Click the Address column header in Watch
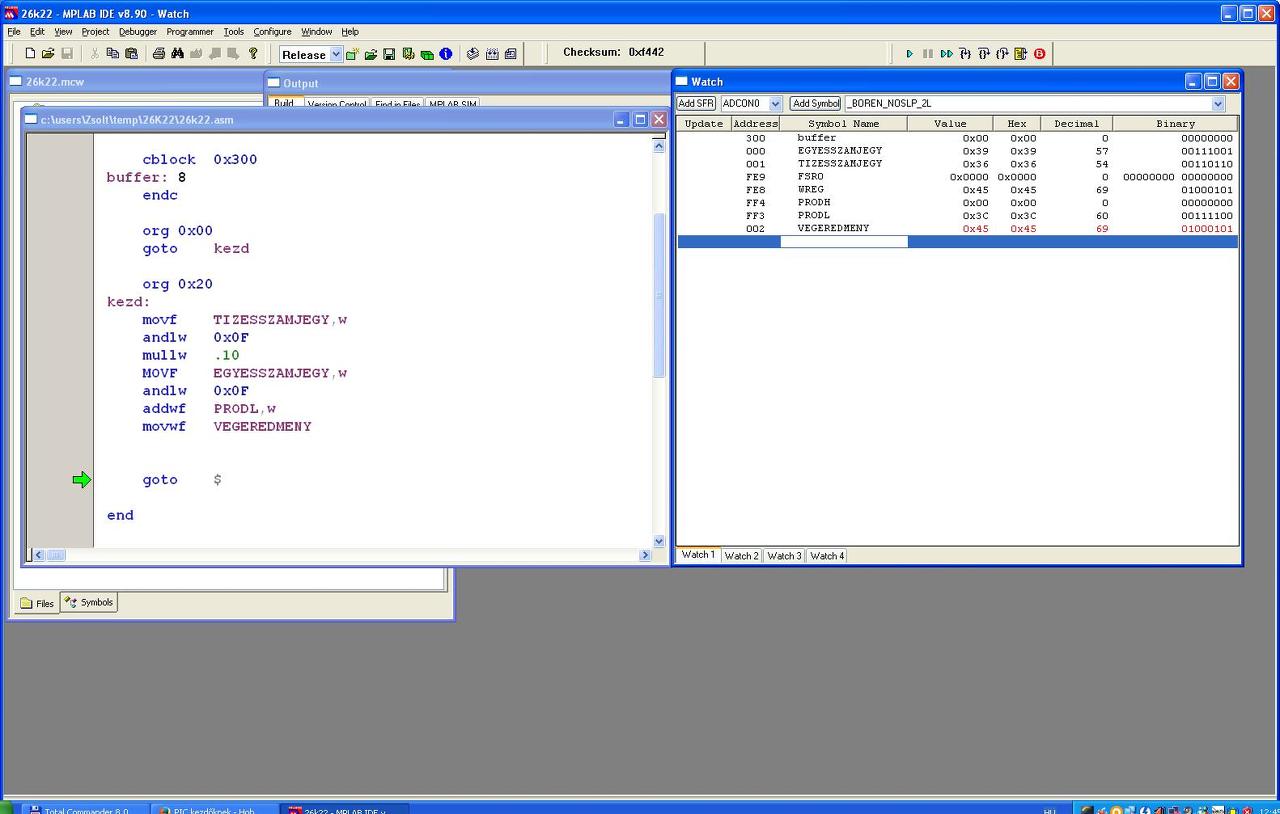1280x814 pixels. pos(755,124)
